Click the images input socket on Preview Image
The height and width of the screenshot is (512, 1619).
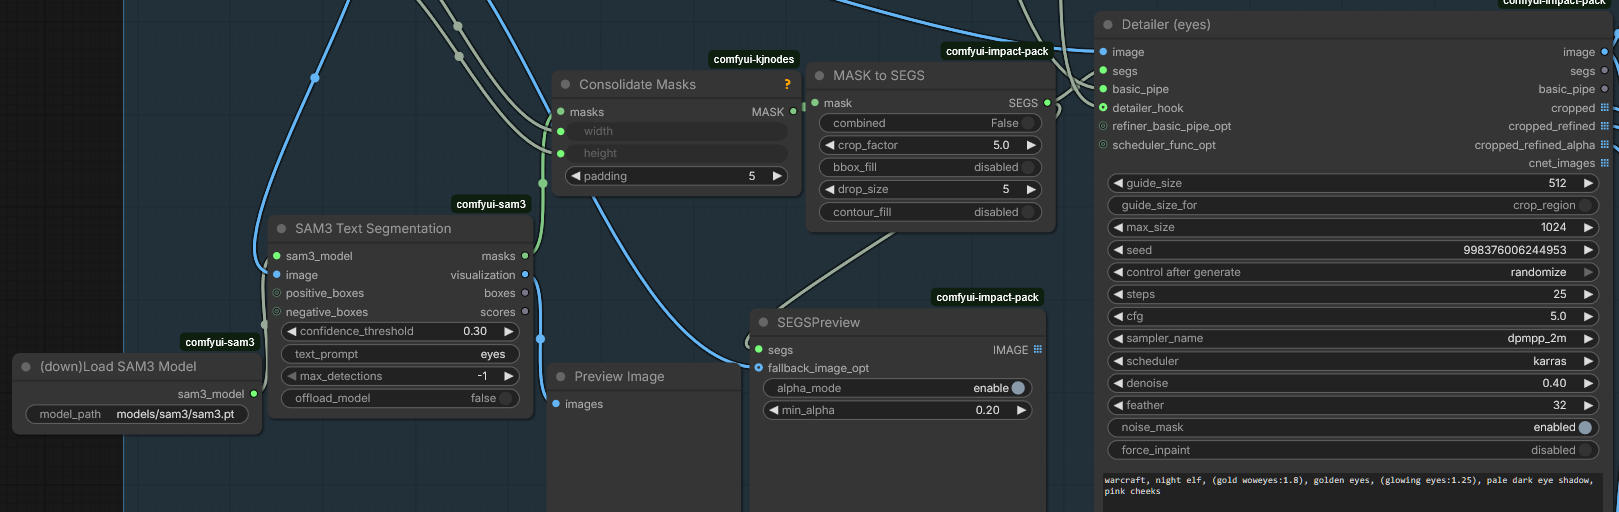(556, 404)
